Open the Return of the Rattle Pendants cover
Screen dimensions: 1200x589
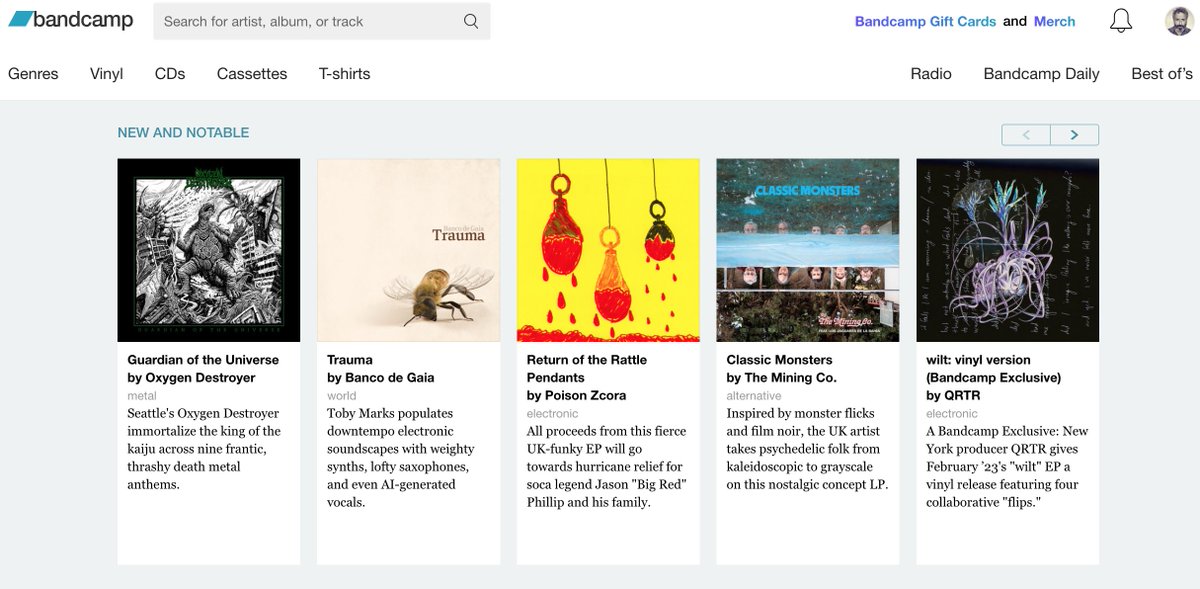(x=608, y=250)
